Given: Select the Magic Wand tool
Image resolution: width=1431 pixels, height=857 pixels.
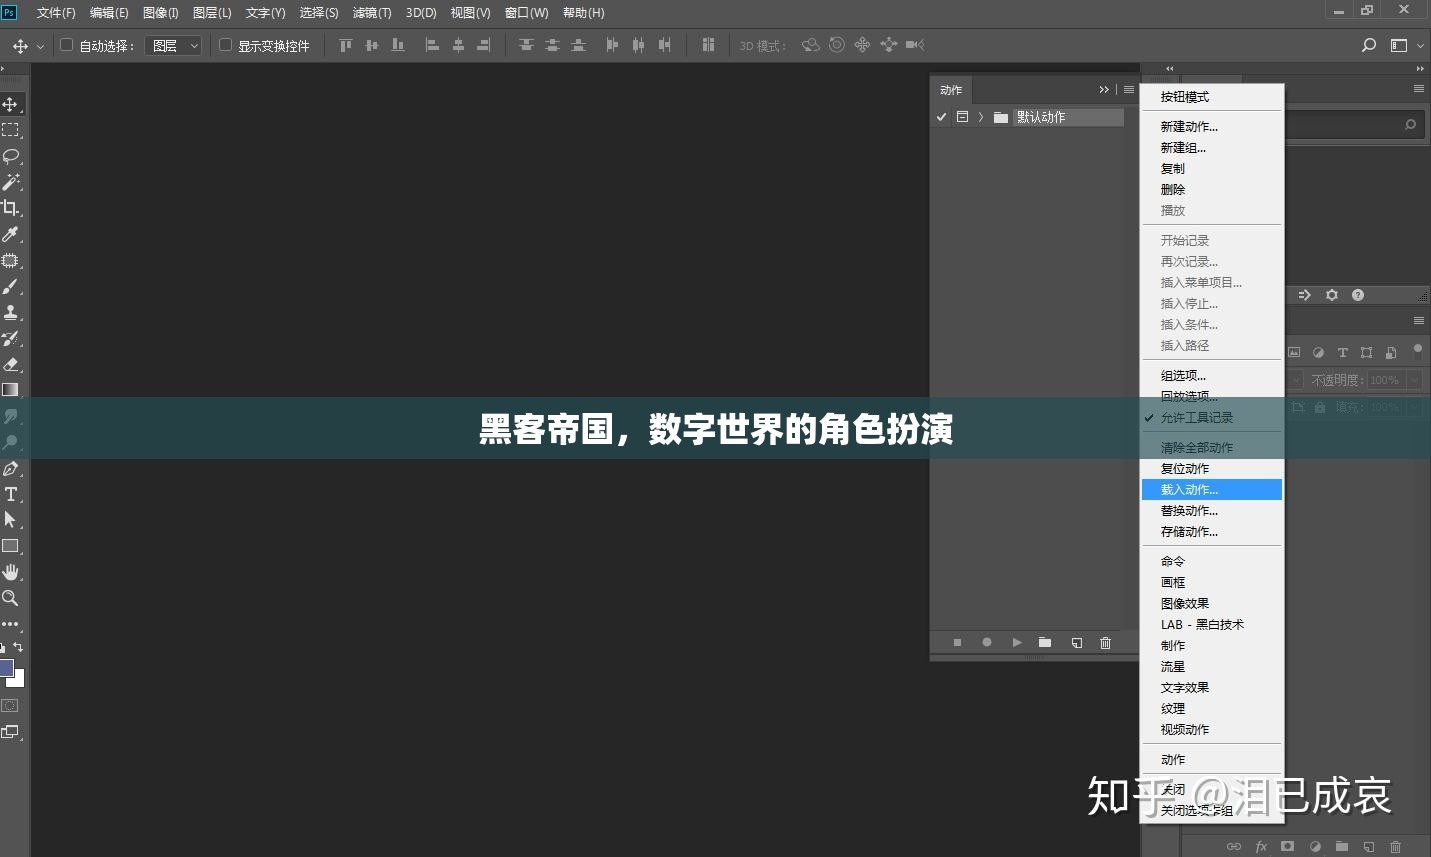Looking at the screenshot, I should coord(10,182).
